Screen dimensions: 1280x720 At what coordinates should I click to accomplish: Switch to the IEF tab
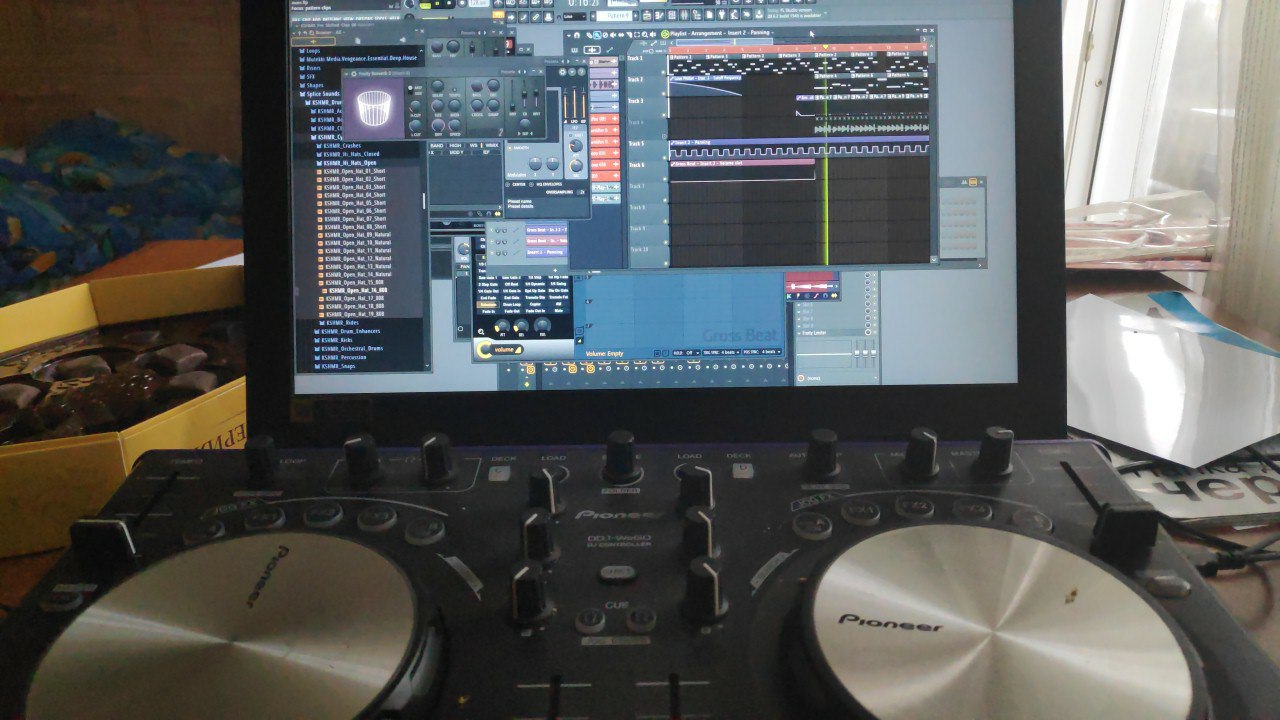tap(486, 152)
